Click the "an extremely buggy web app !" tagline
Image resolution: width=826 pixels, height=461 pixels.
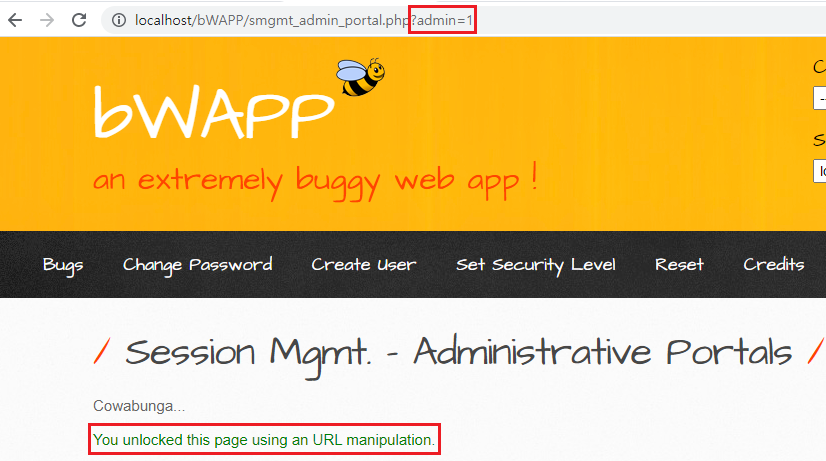point(316,181)
